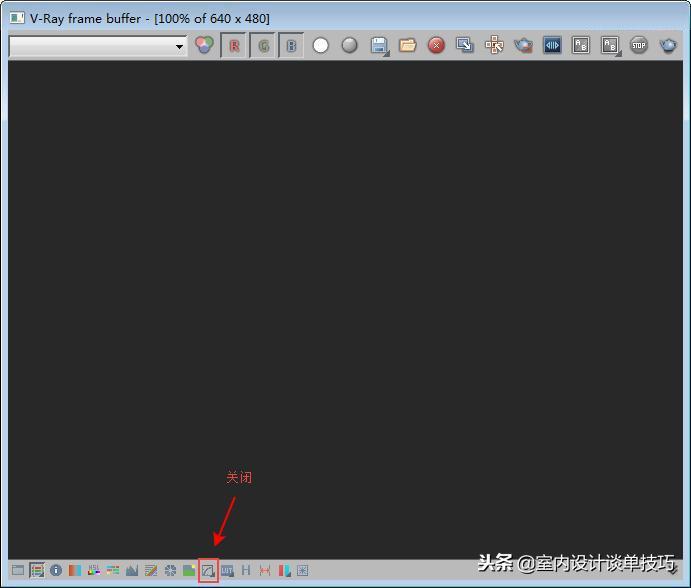Screen dimensions: 691x588
Task: Click the first A/B compare icon
Action: coord(581,45)
